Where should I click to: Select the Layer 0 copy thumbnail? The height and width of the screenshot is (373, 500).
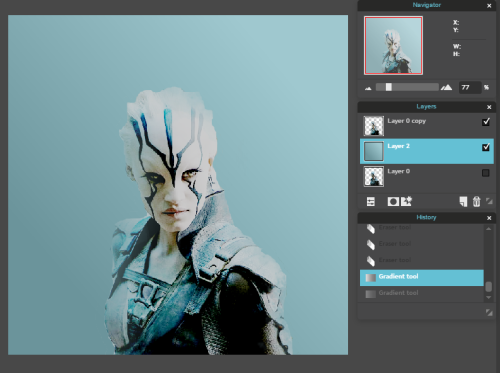point(373,126)
